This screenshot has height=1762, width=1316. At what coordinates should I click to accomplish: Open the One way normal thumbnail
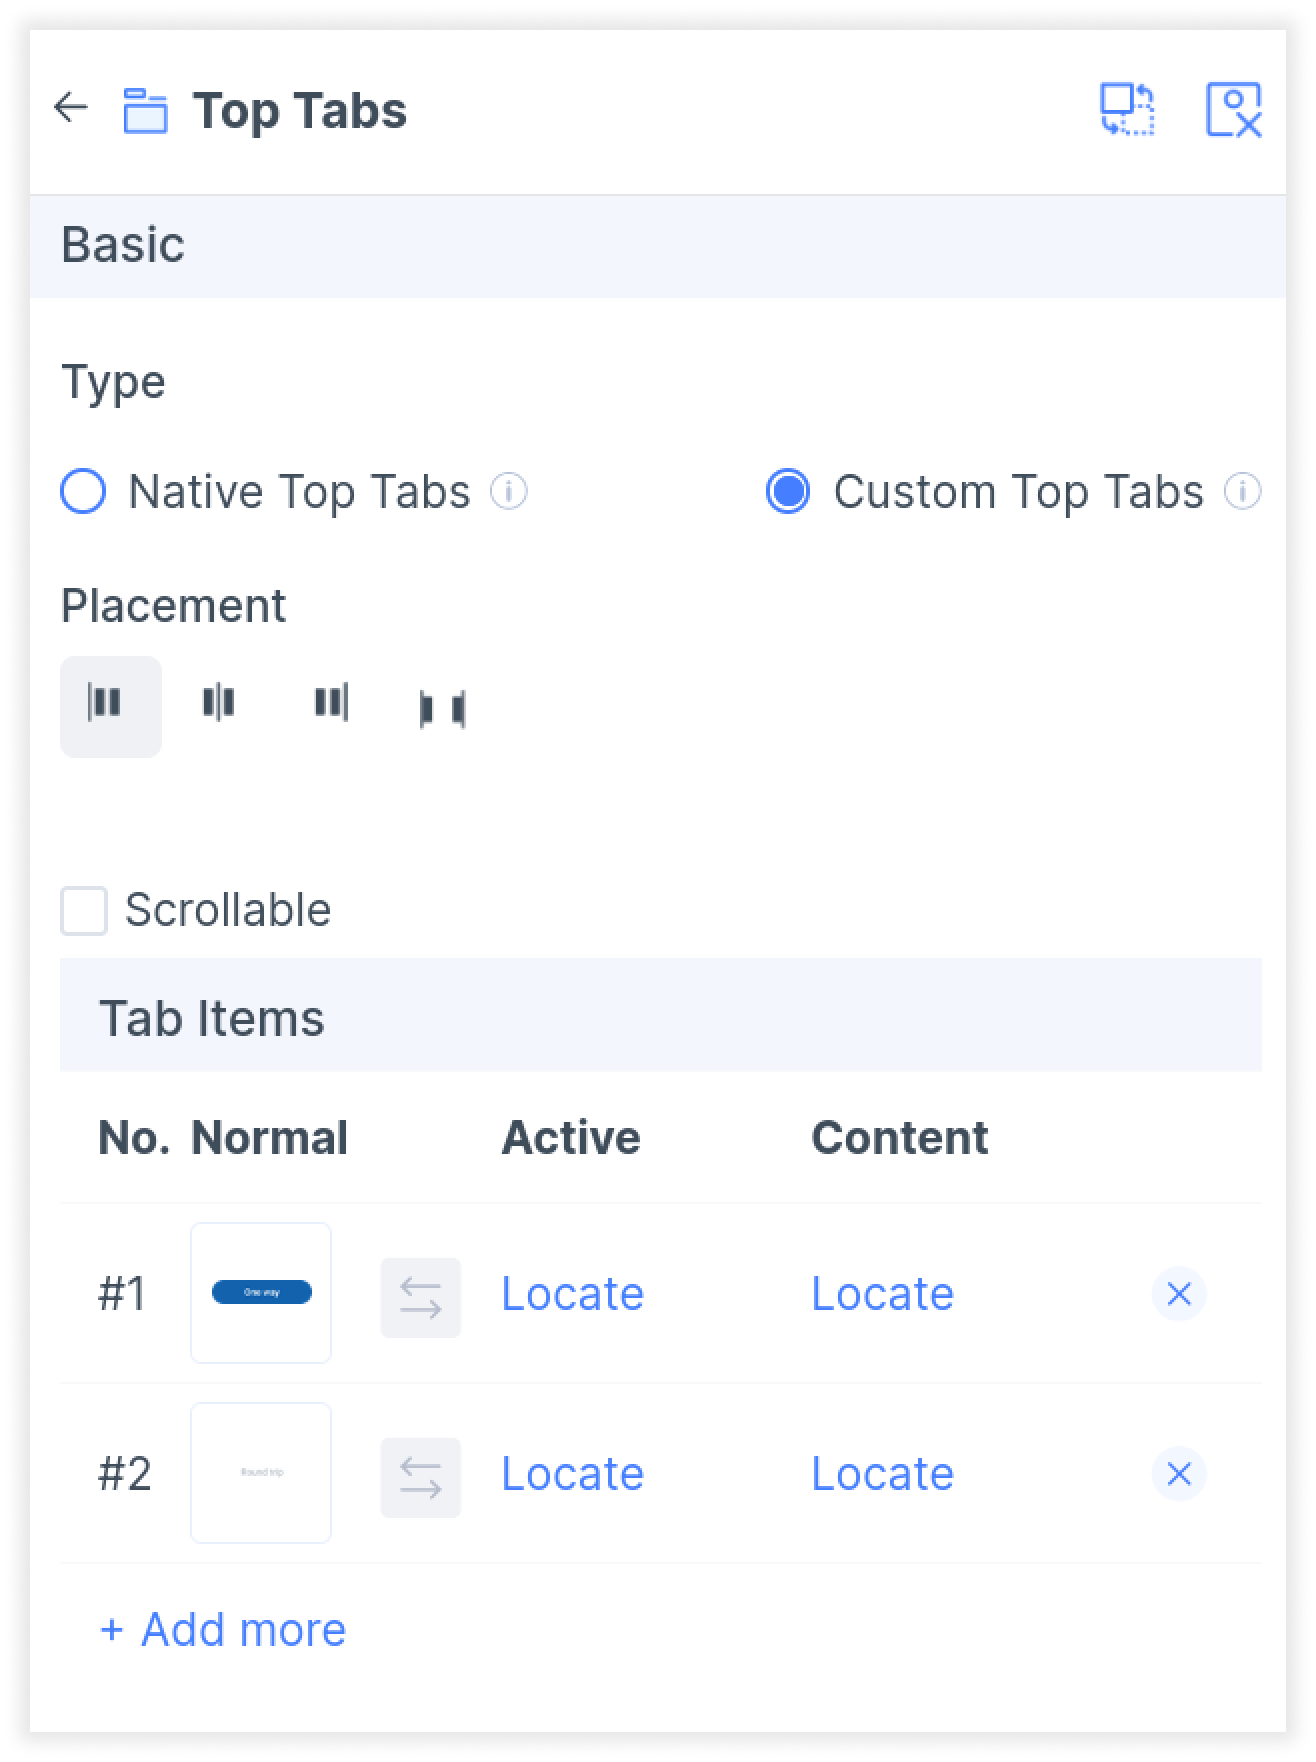tap(261, 1292)
